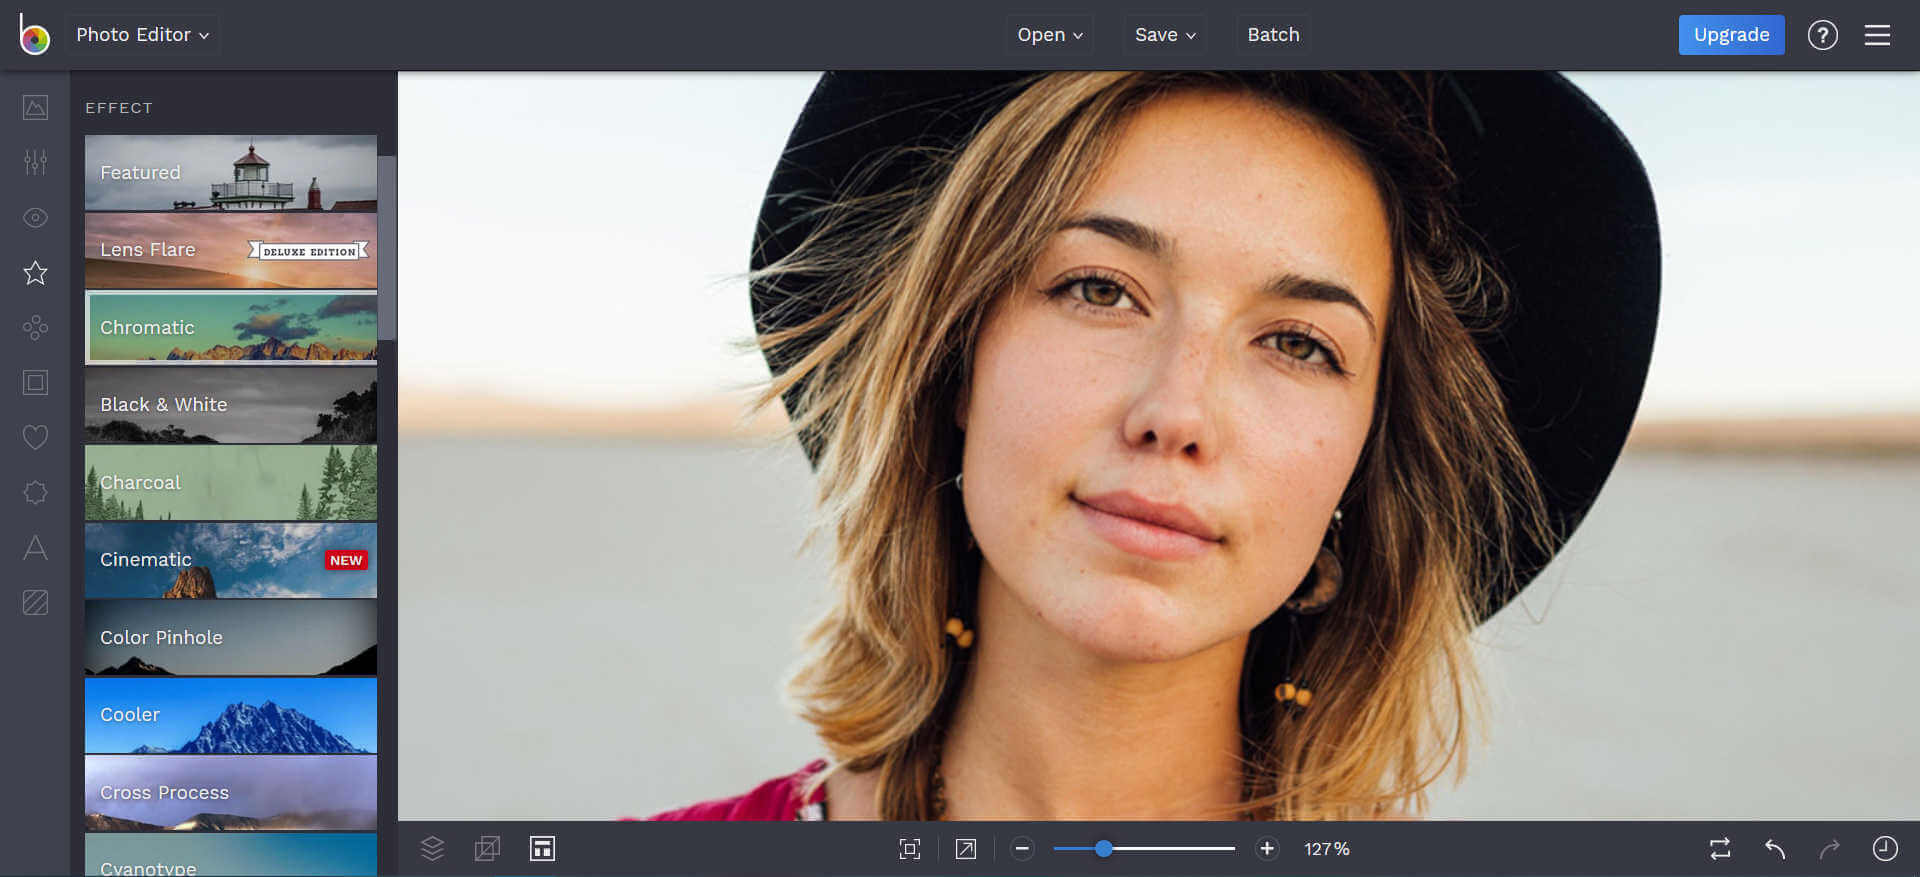
Task: Open the Graphics badge icon
Action: (x=35, y=492)
